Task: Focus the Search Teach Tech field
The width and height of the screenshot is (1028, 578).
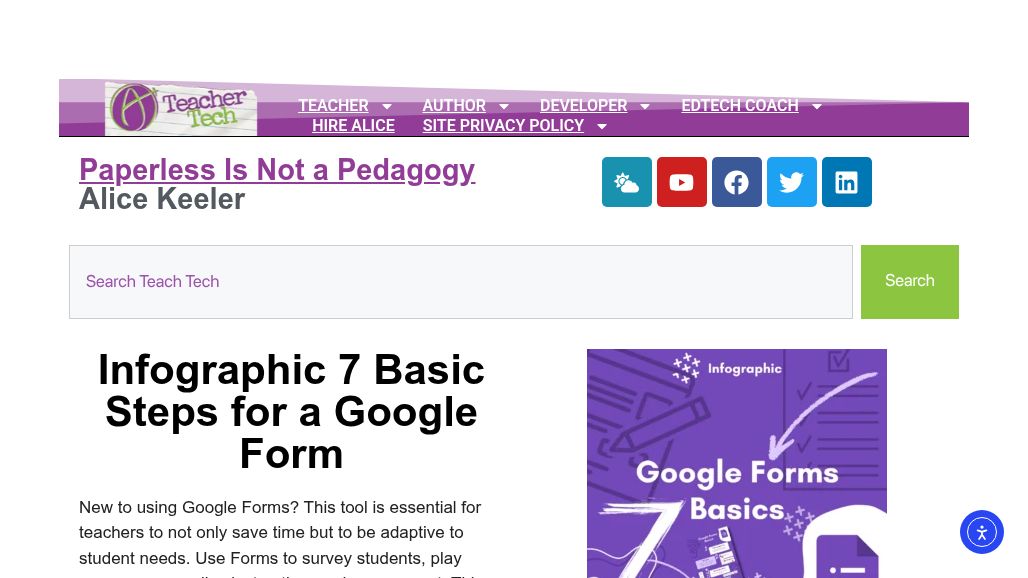Action: click(461, 282)
